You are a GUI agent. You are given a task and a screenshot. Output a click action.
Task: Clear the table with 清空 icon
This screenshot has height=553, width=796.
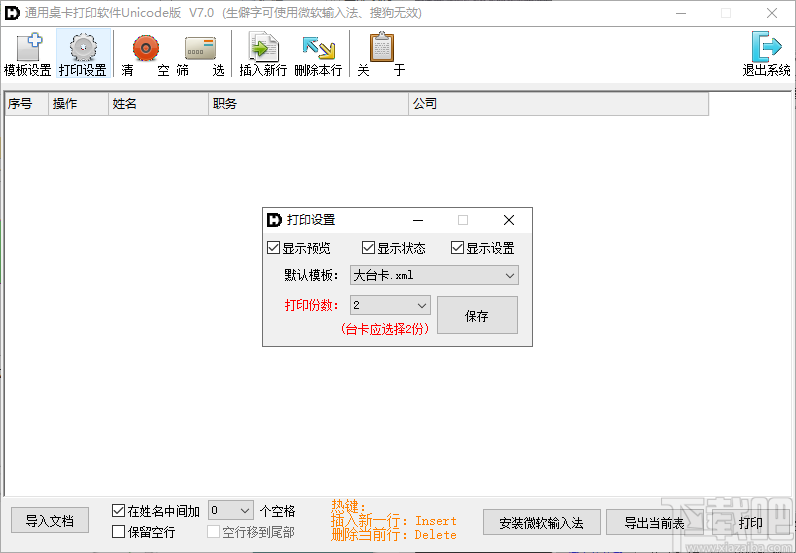[145, 54]
